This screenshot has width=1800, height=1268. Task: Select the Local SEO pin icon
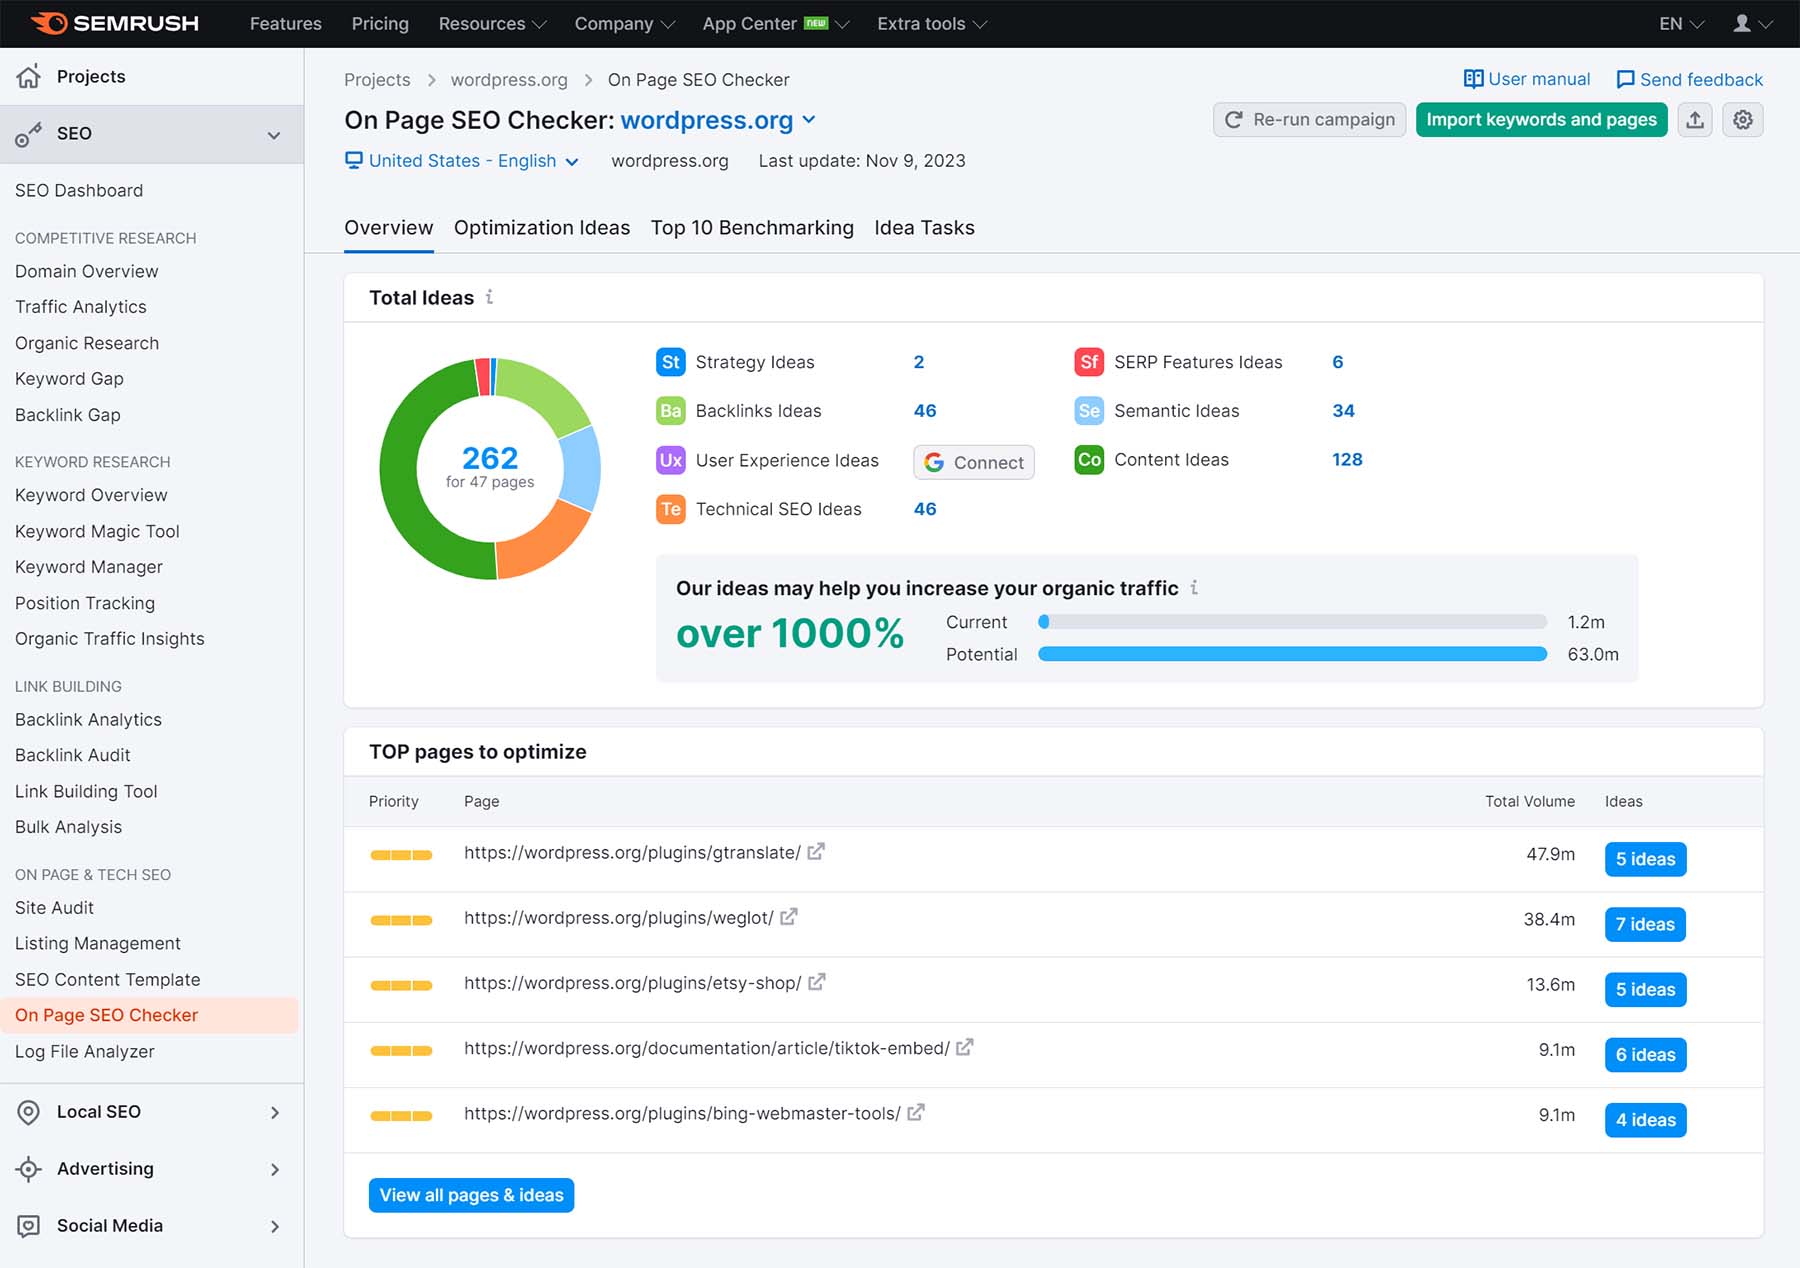coord(27,1112)
